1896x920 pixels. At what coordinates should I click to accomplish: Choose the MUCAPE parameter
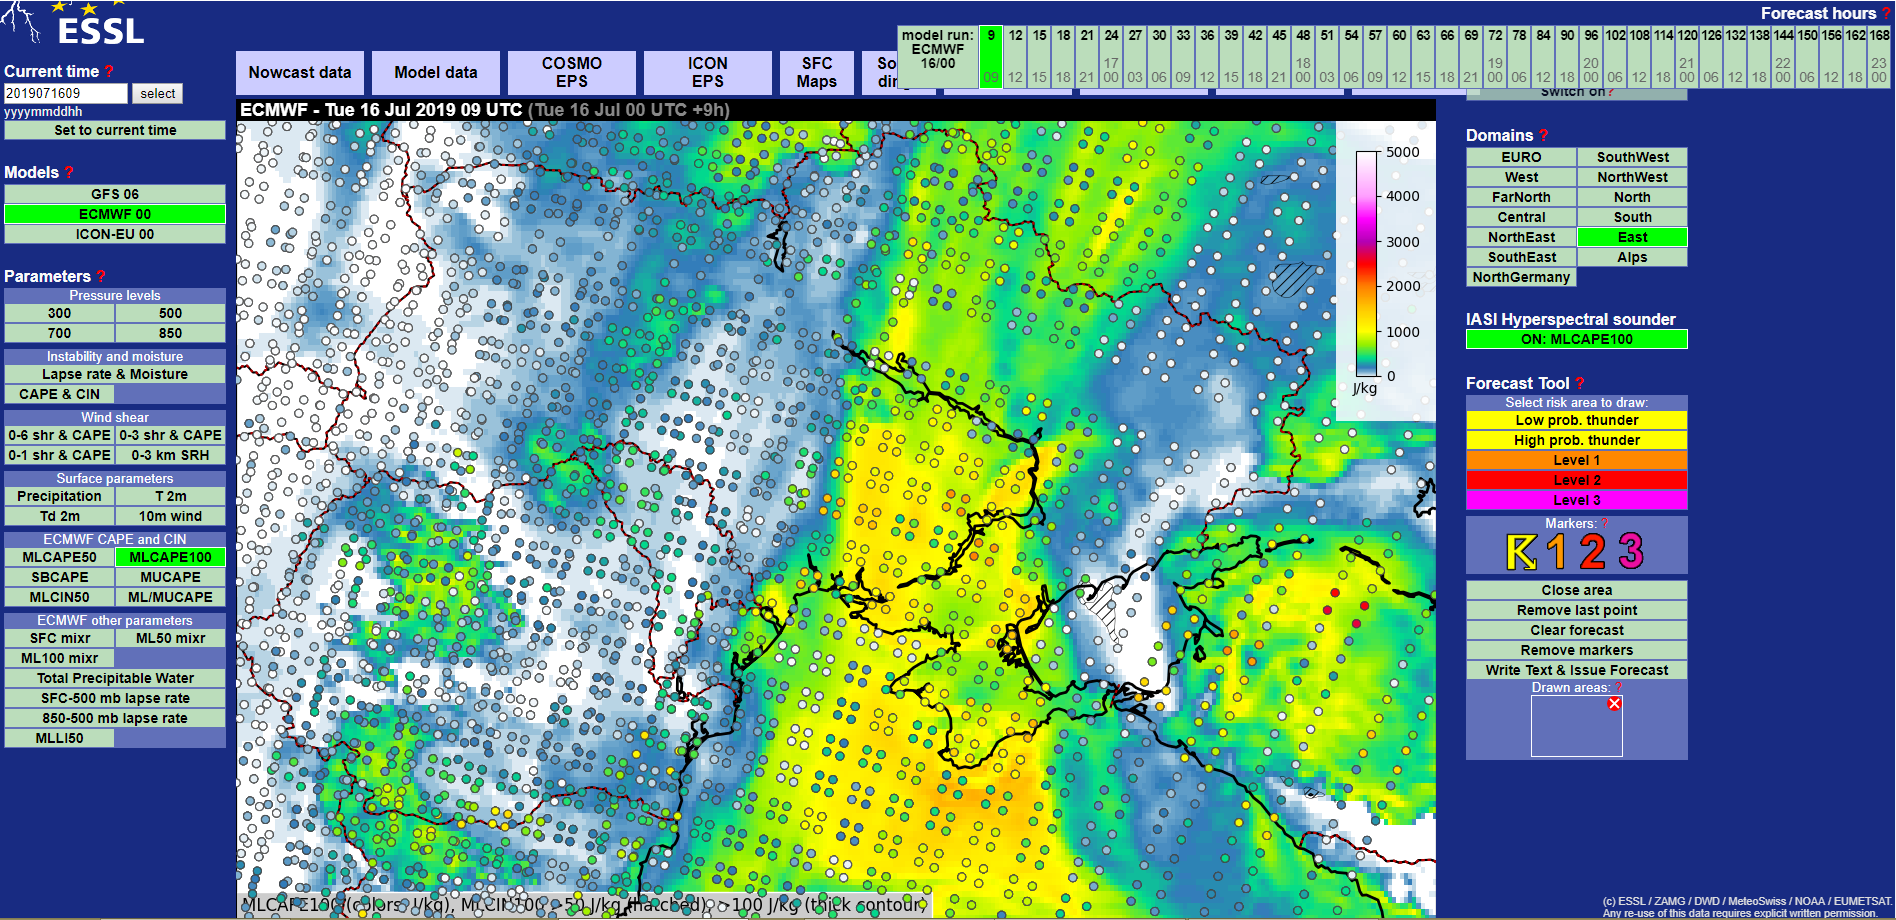(170, 577)
